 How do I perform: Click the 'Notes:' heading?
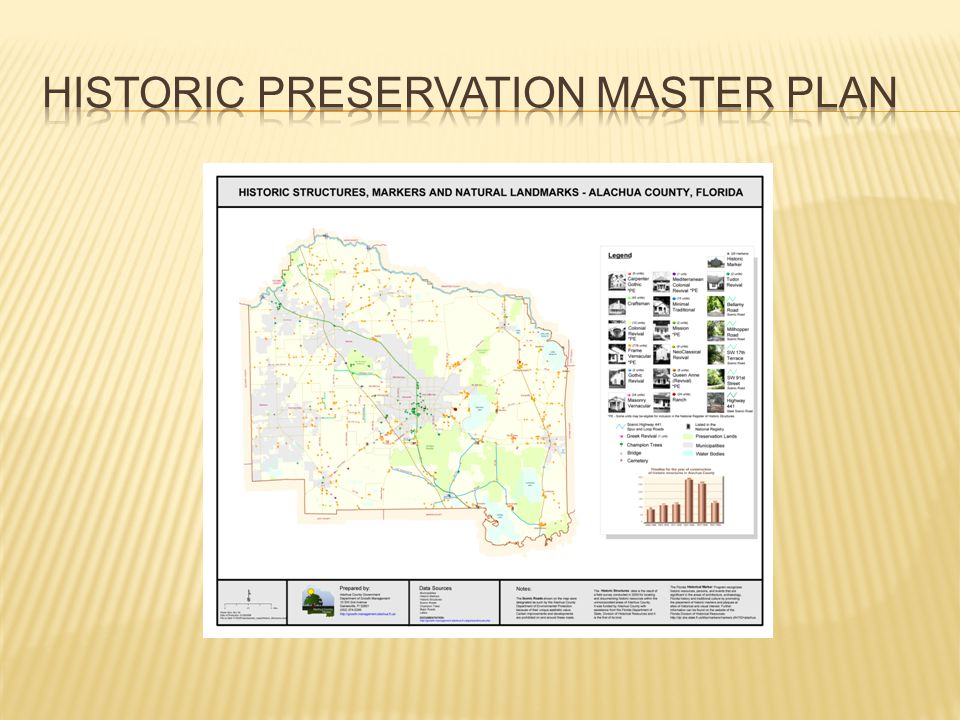click(523, 589)
